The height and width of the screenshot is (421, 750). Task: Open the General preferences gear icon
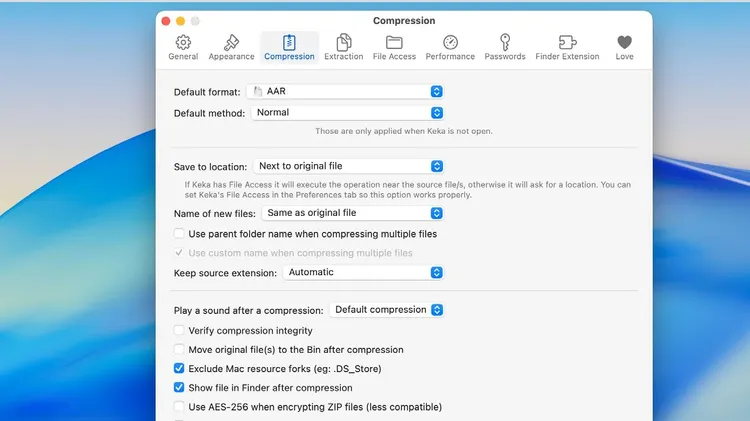click(x=183, y=42)
